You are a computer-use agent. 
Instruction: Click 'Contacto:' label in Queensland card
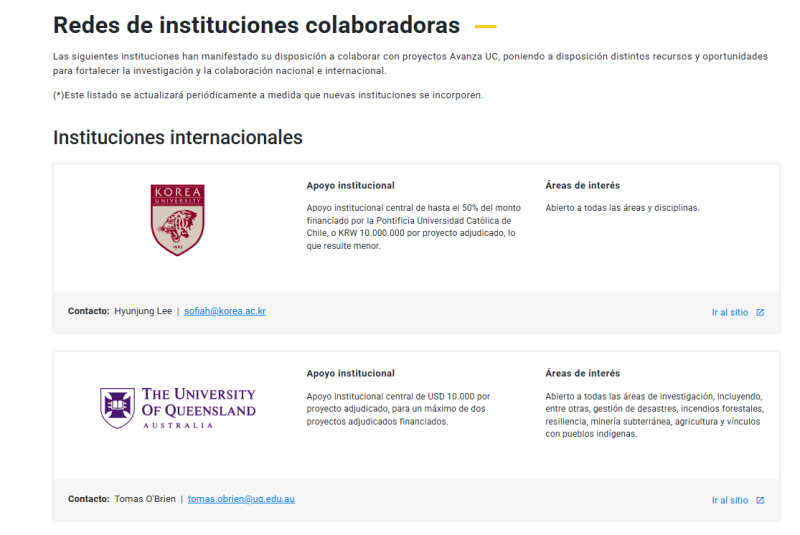89,499
